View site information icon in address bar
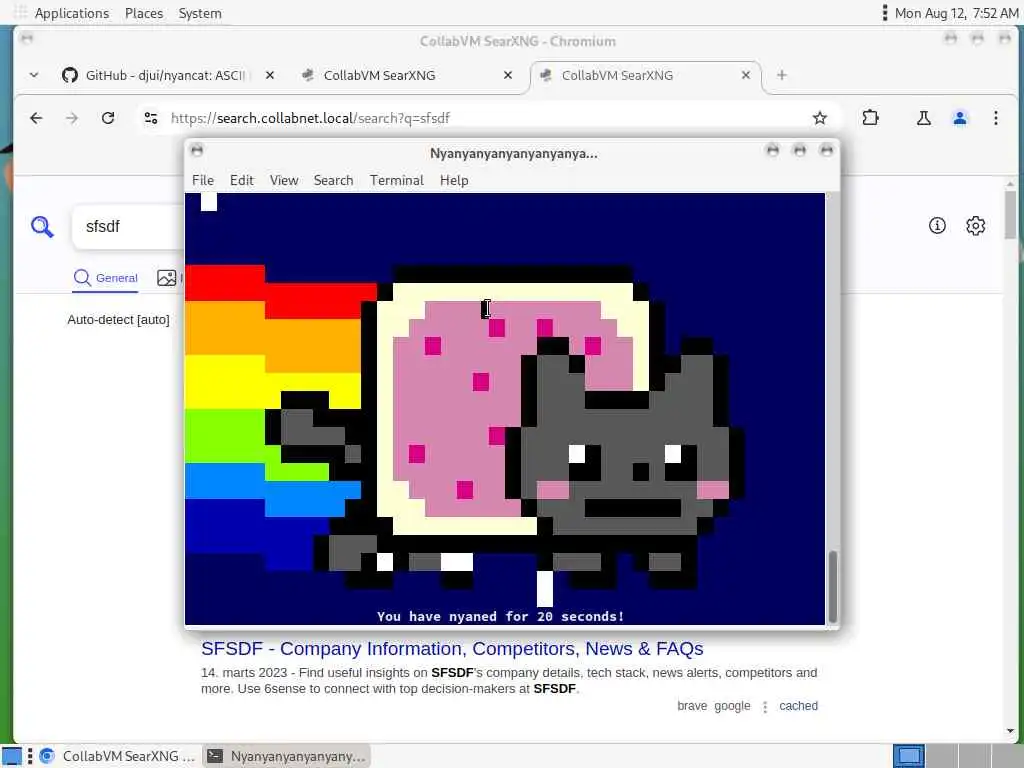Screen dimensions: 1024x768 151,118
